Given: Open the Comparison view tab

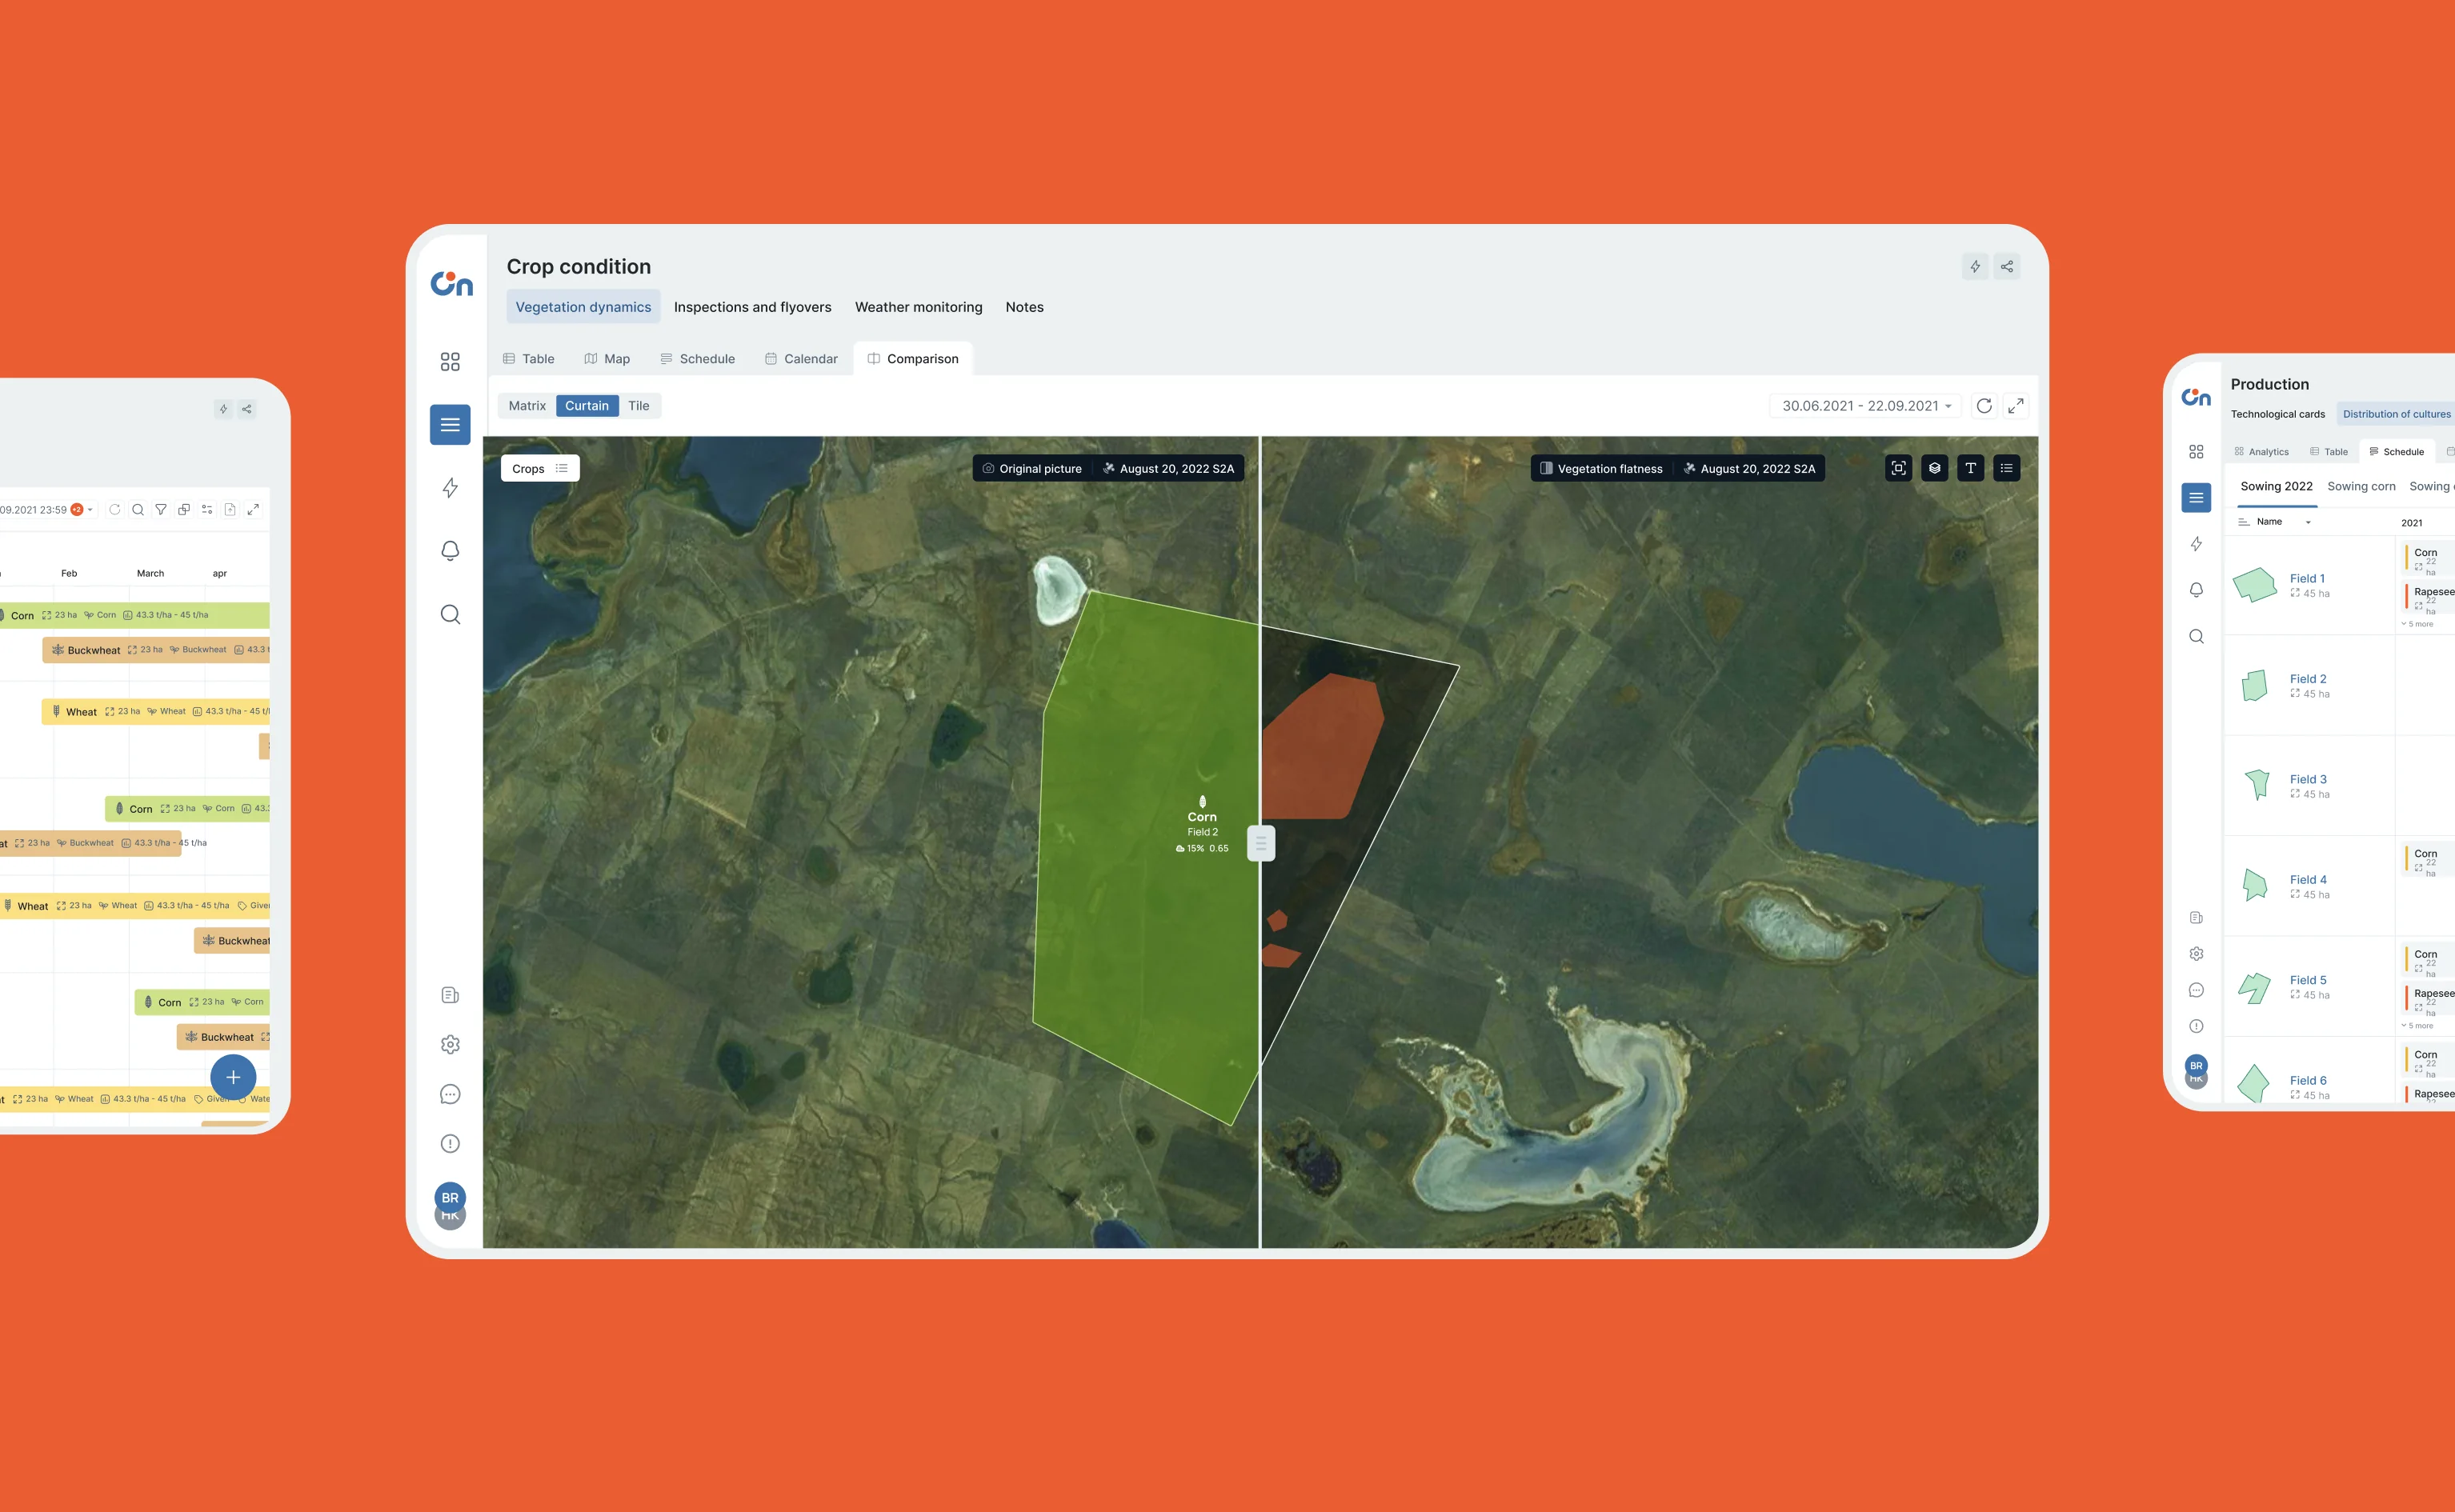Looking at the screenshot, I should coord(913,359).
